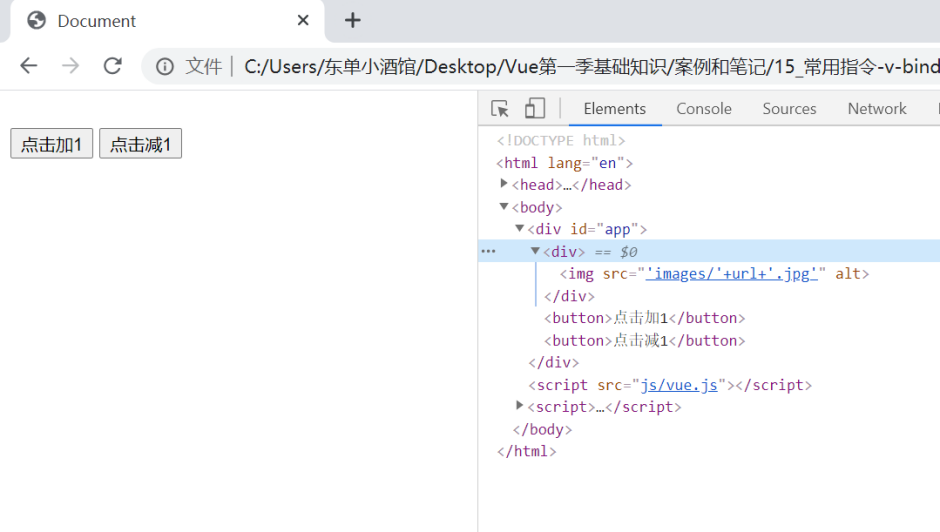The height and width of the screenshot is (532, 940).
Task: Activate the DevTools inspect element picker
Action: coord(499,109)
